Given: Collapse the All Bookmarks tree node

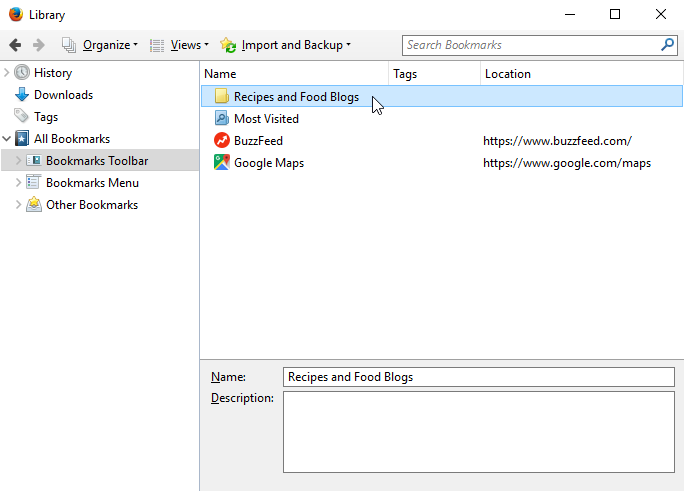Looking at the screenshot, I should [x=7, y=139].
